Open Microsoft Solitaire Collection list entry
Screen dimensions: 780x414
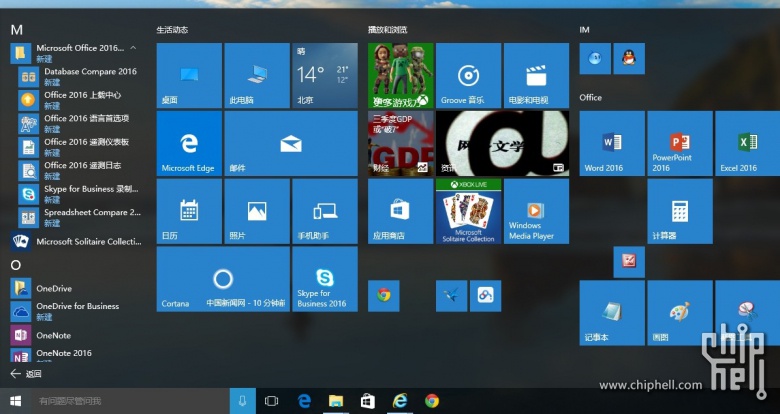(77, 241)
